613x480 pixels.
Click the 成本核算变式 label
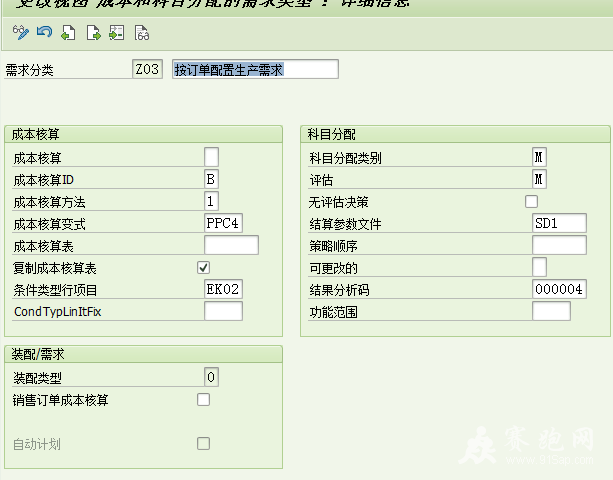(x=49, y=224)
